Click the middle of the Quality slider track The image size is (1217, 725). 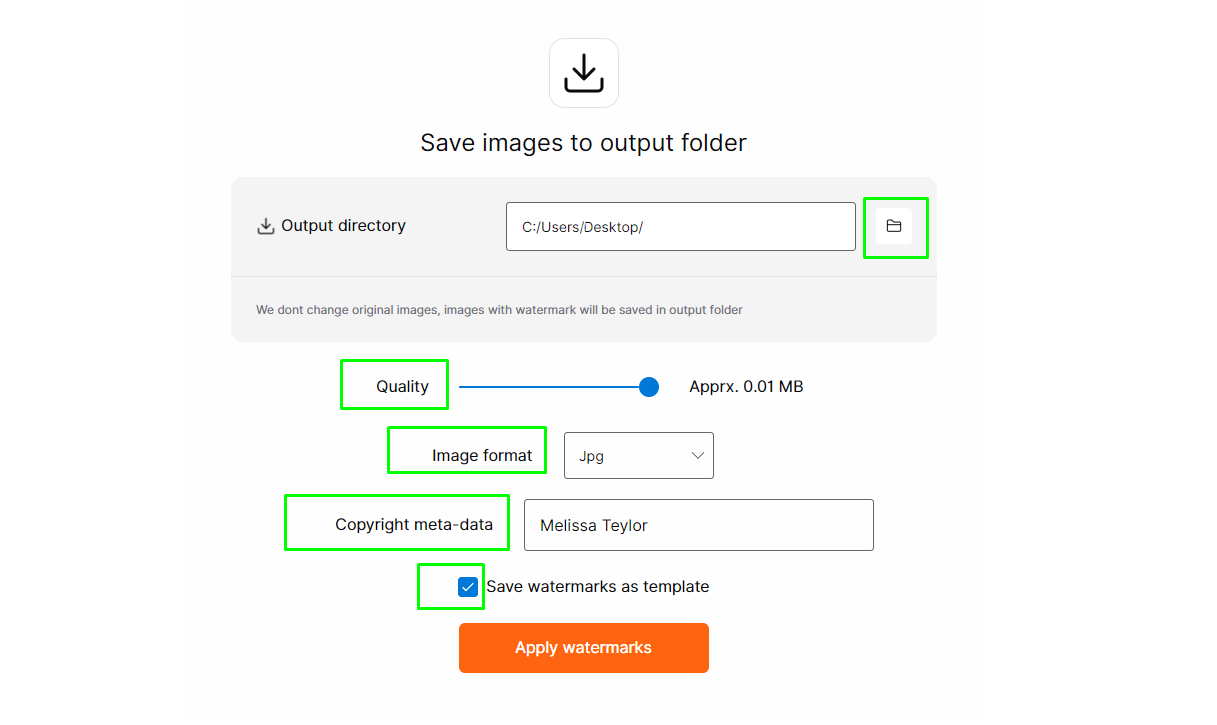click(554, 387)
